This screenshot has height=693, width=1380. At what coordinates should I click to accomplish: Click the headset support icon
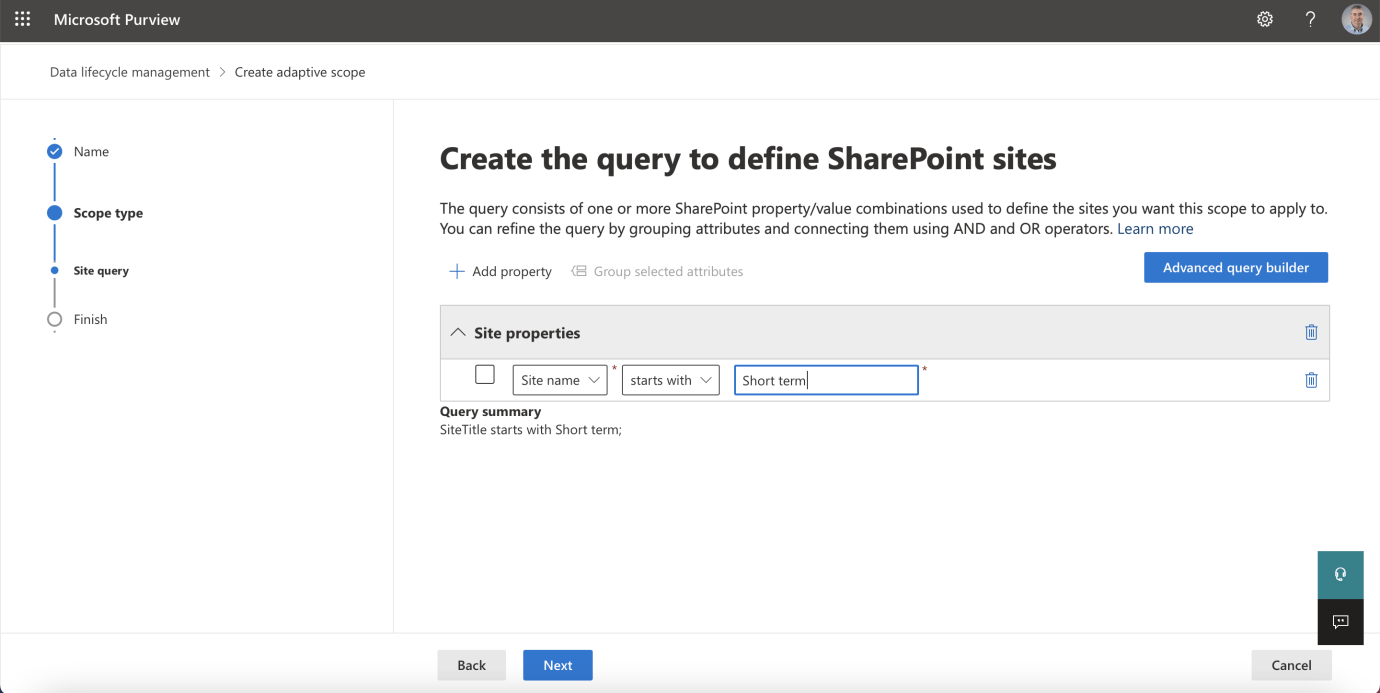click(x=1340, y=574)
